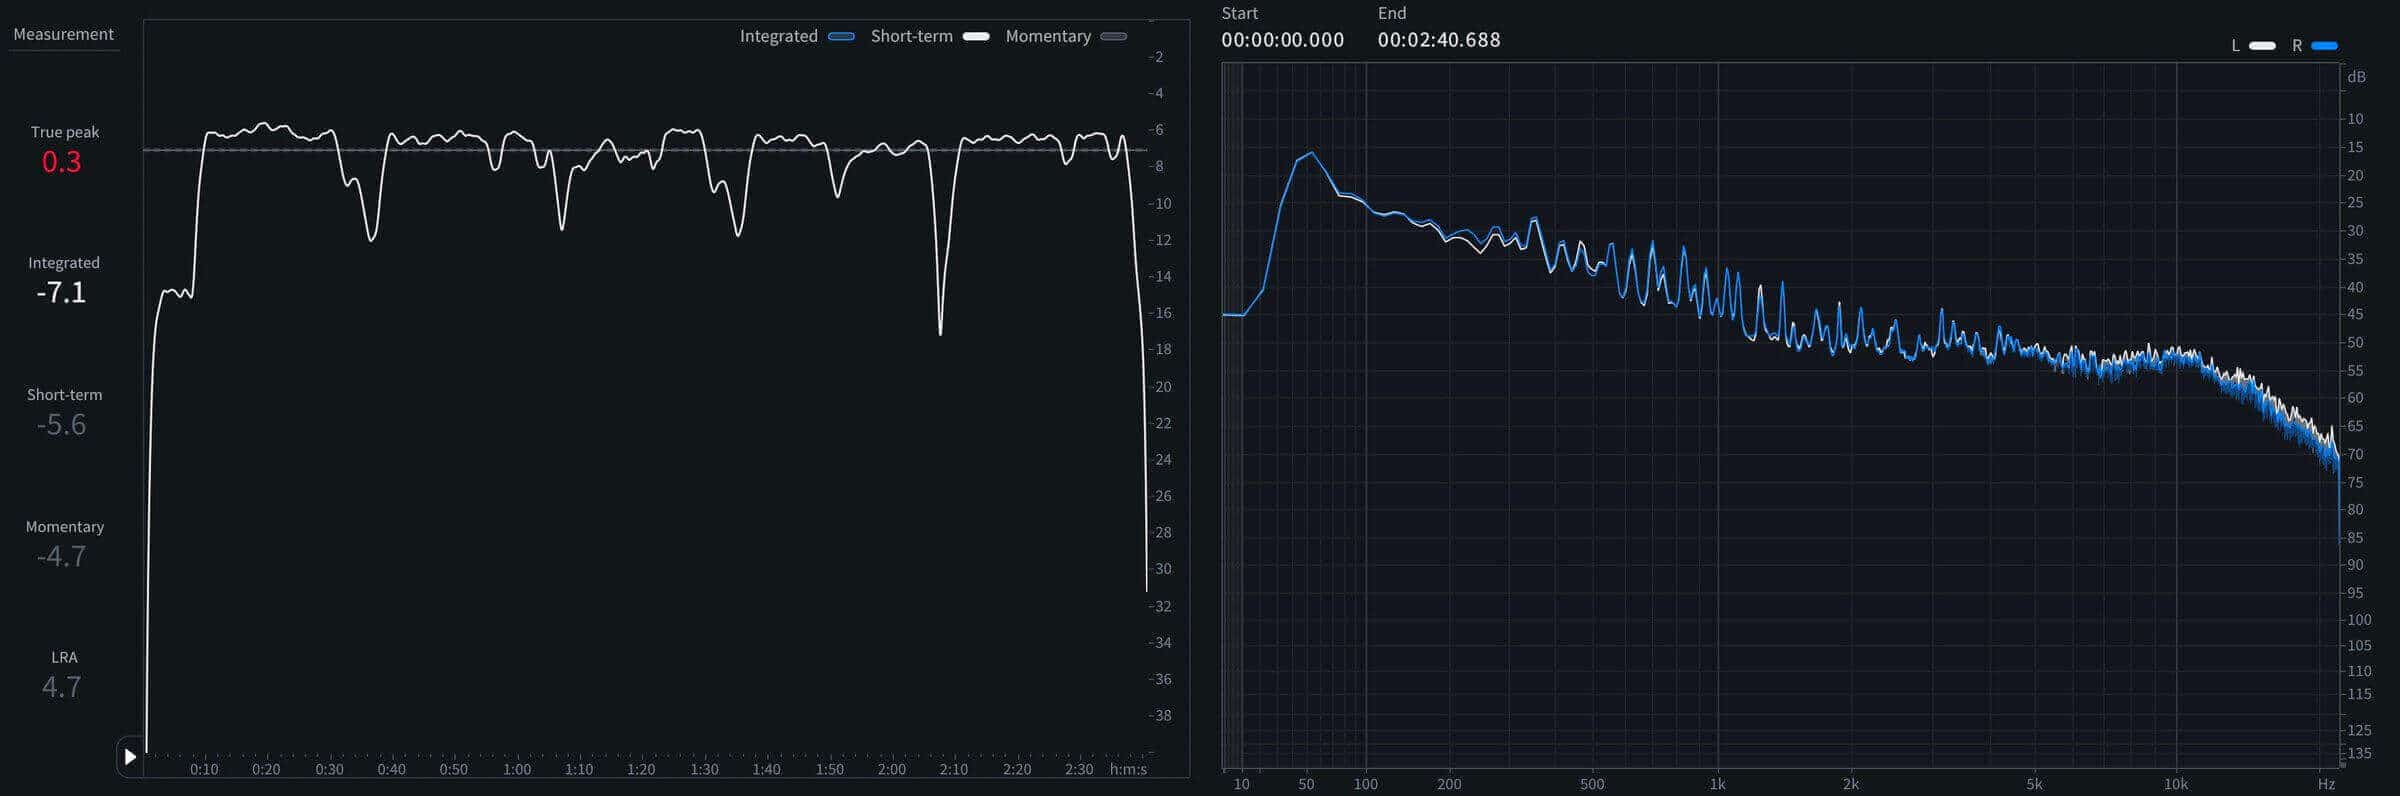Click the 500 frequency axis label
The image size is (2400, 796).
(x=1592, y=785)
